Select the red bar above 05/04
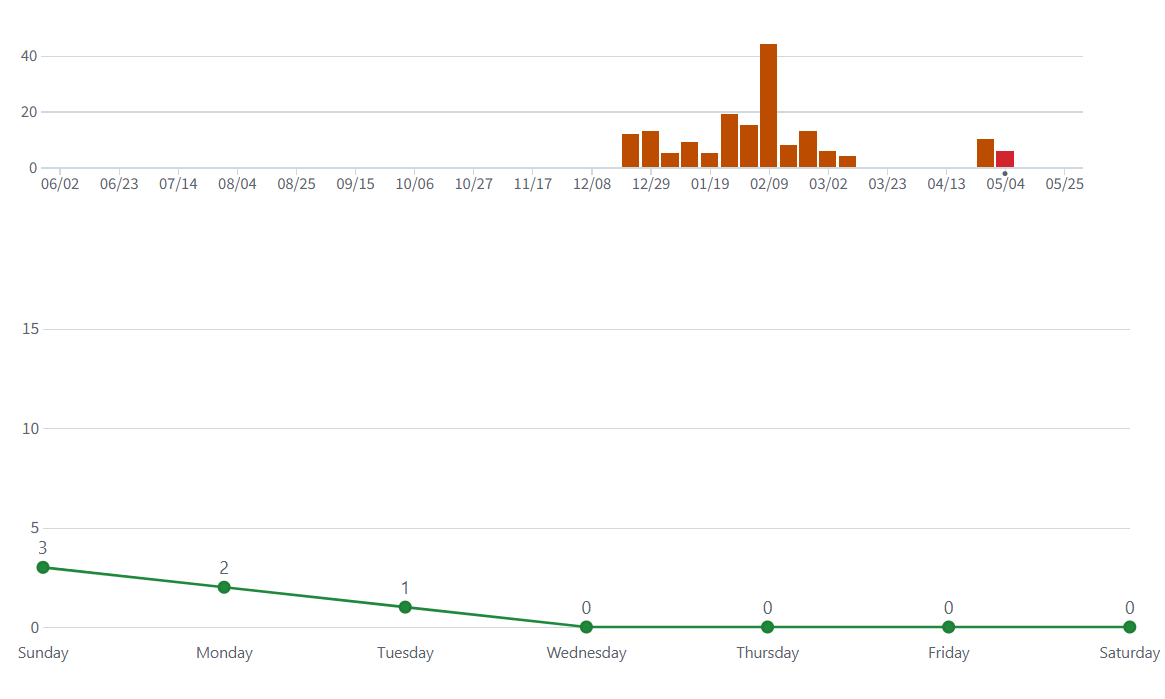Viewport: 1165px width, 699px height. (1005, 159)
